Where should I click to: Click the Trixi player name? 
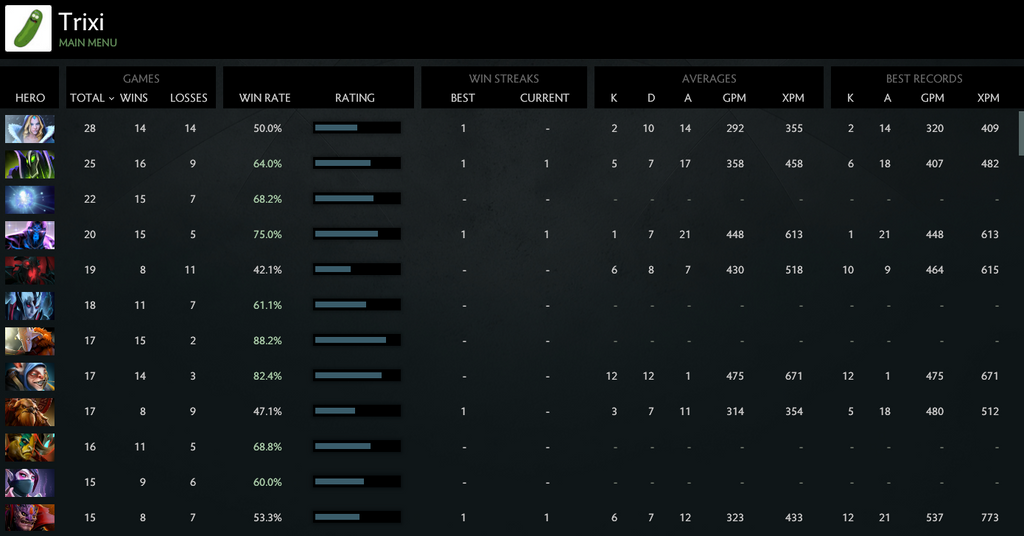pyautogui.click(x=81, y=22)
